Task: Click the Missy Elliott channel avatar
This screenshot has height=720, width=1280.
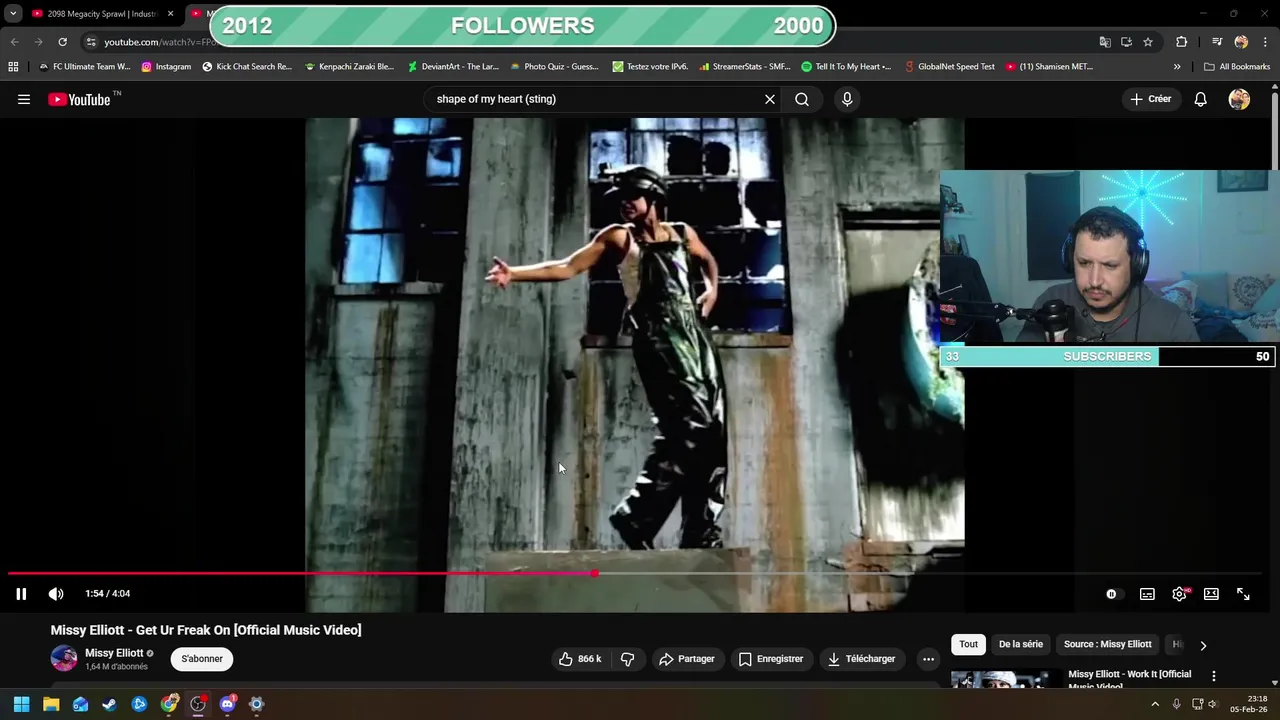Action: tap(64, 658)
